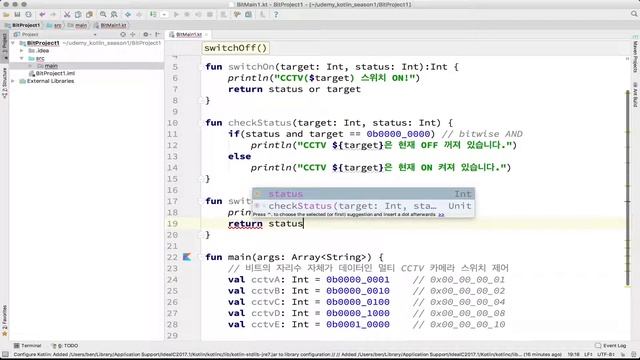Click the Copy toolbar icon

78,15
